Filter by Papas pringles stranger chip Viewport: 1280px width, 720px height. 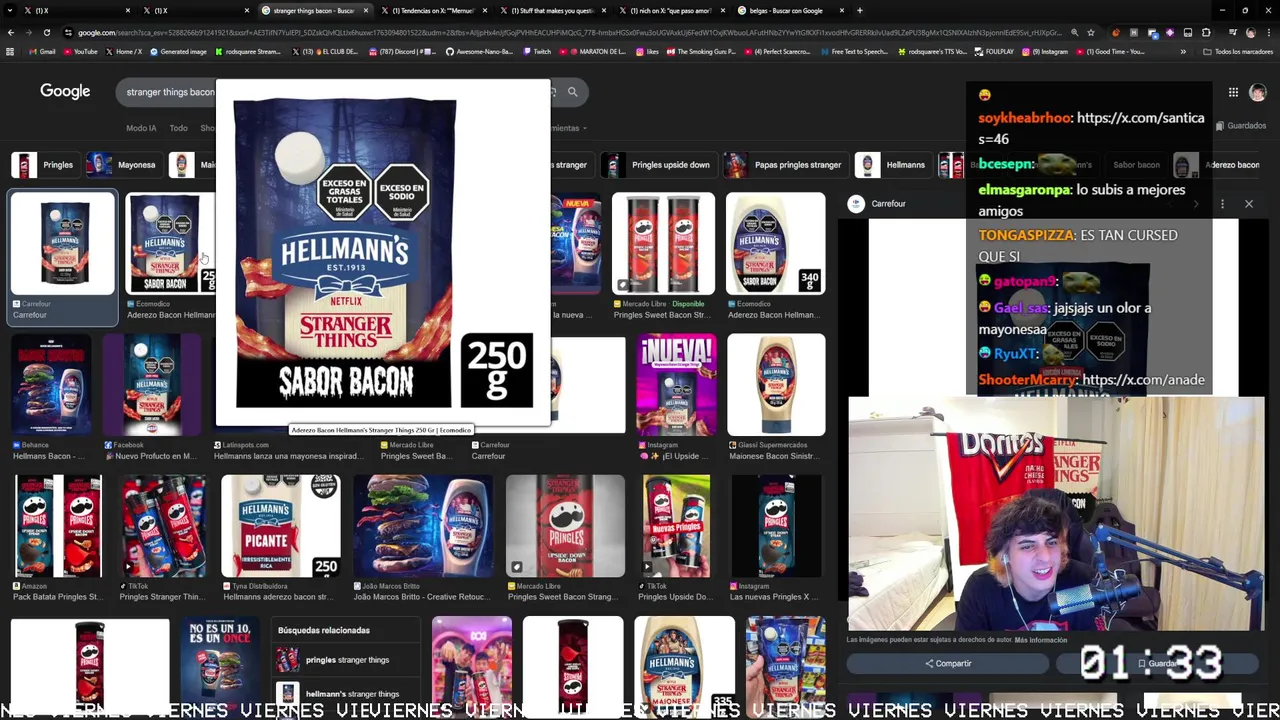pyautogui.click(x=784, y=165)
